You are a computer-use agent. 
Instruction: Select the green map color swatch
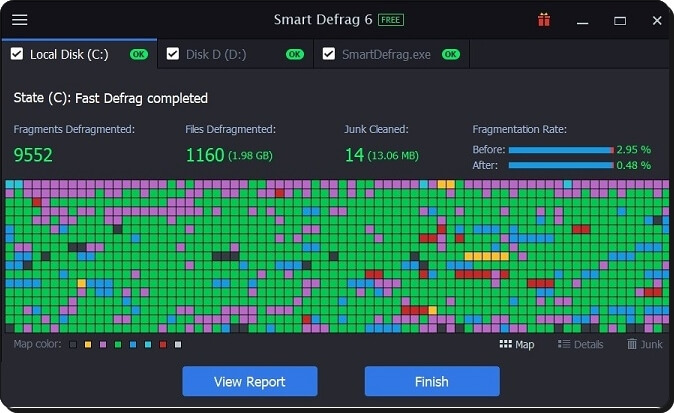pos(118,345)
